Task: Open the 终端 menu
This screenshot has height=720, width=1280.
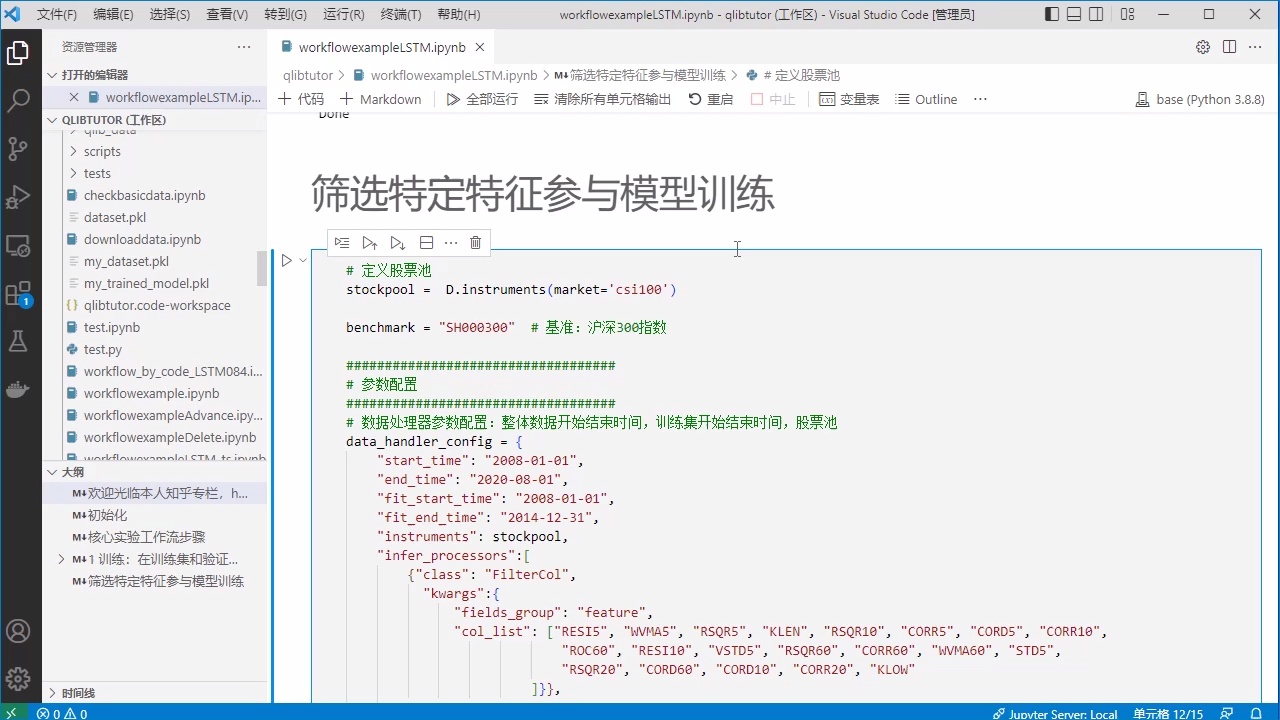Action: click(400, 14)
